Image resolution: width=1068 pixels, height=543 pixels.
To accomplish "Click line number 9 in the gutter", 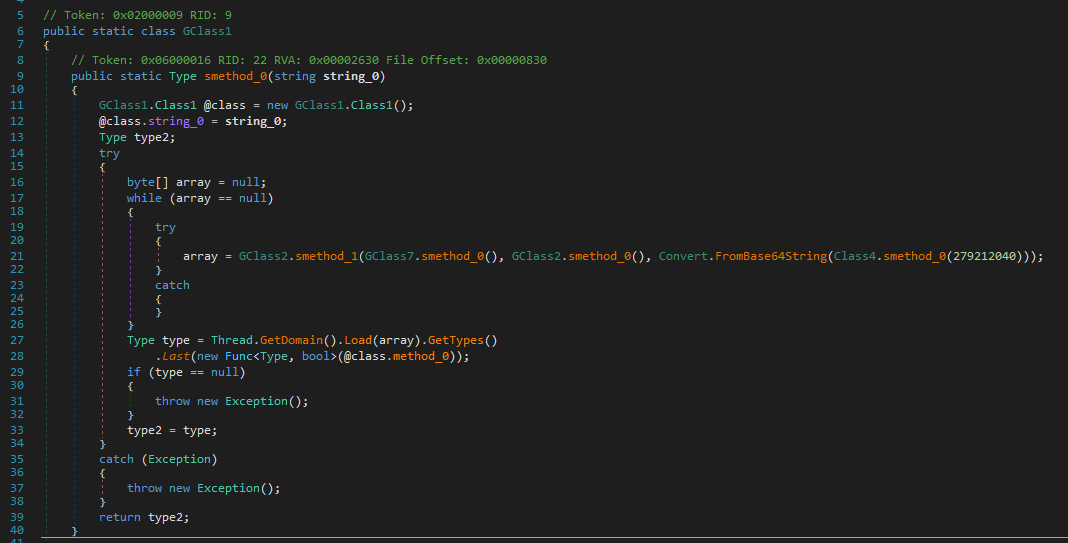I will click(x=20, y=76).
